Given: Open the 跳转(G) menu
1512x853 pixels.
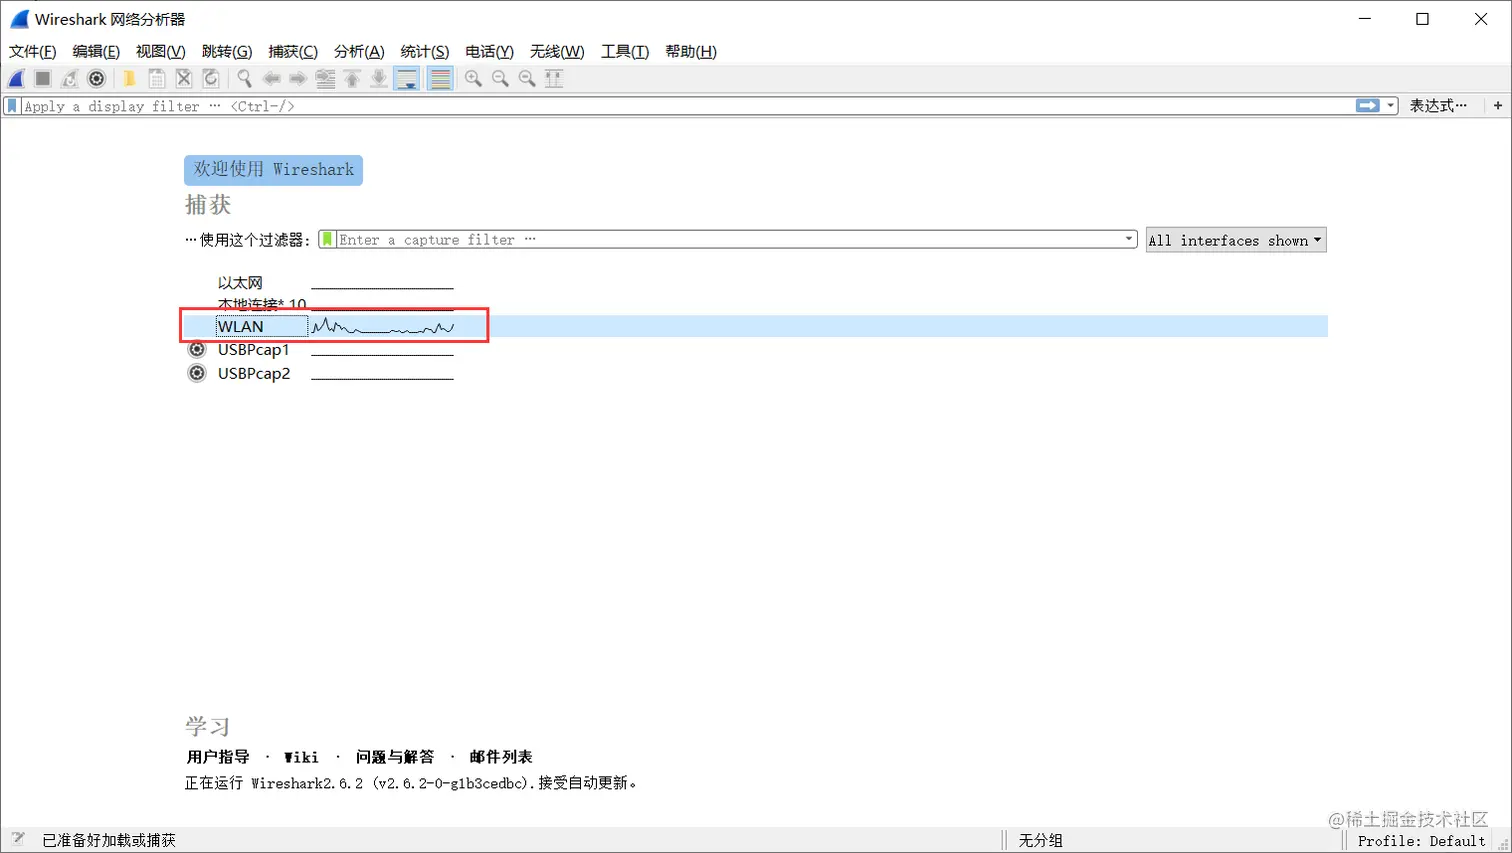Looking at the screenshot, I should pyautogui.click(x=227, y=52).
